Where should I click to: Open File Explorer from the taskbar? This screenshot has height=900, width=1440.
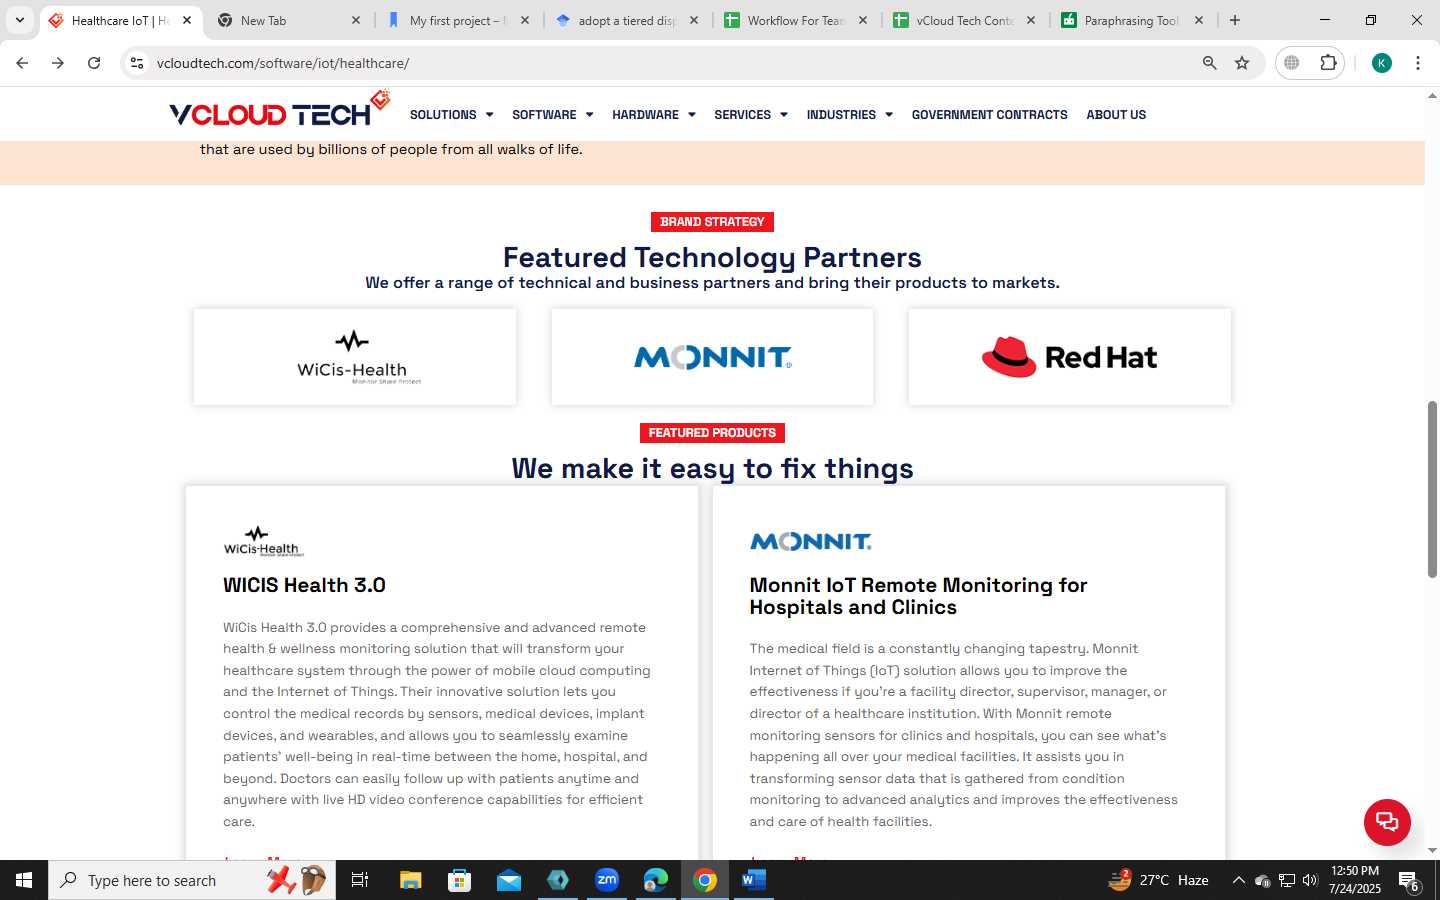click(410, 880)
